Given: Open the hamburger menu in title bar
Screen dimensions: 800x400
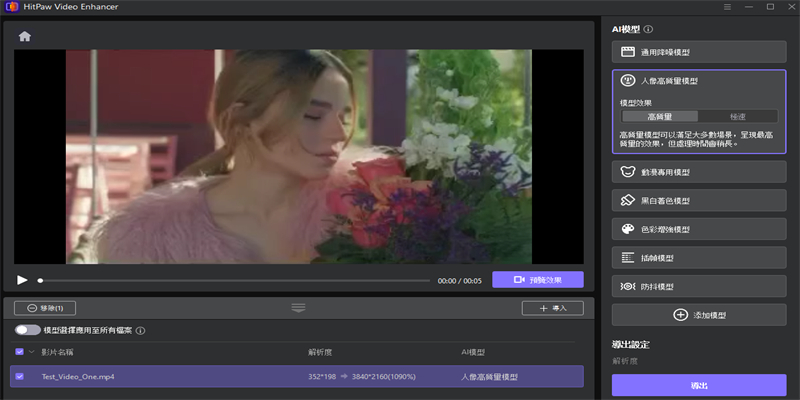Looking at the screenshot, I should tap(727, 7).
